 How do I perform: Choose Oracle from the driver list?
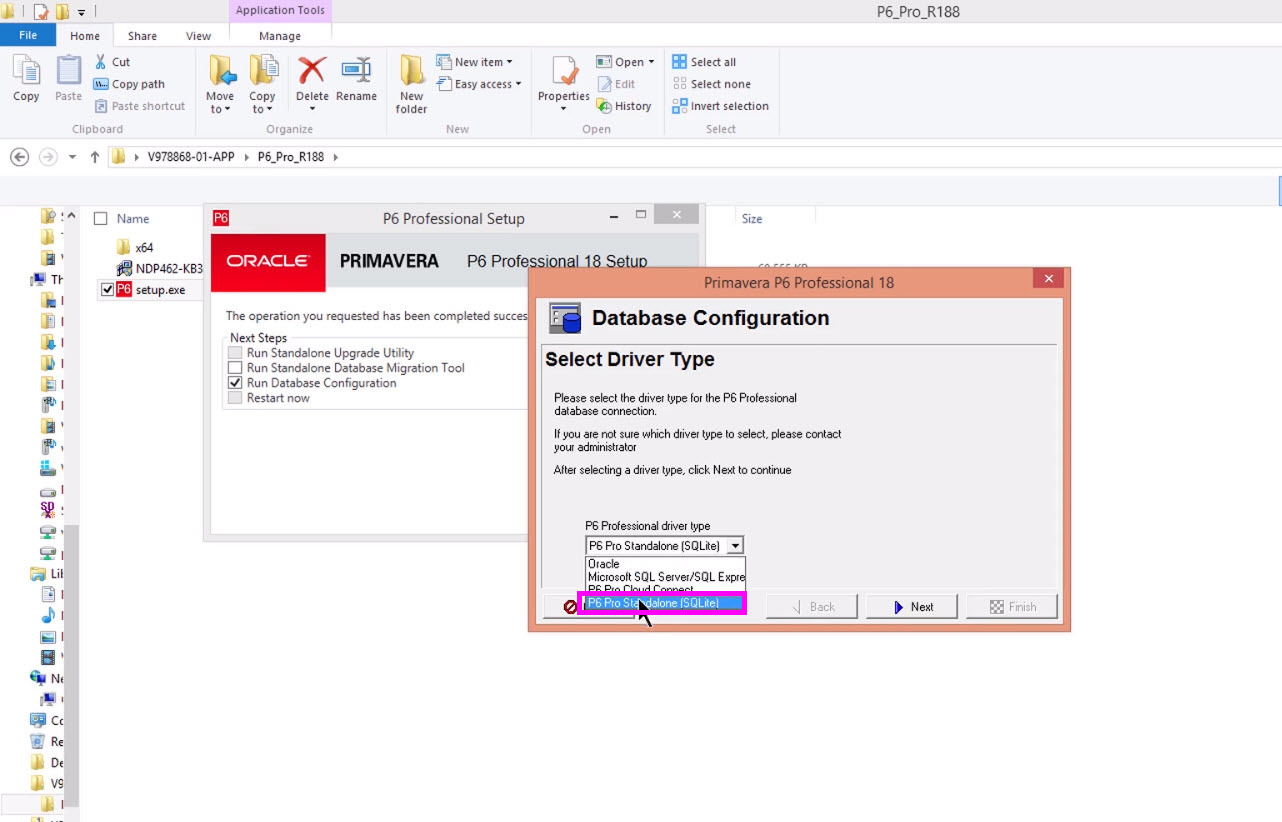[x=665, y=564]
